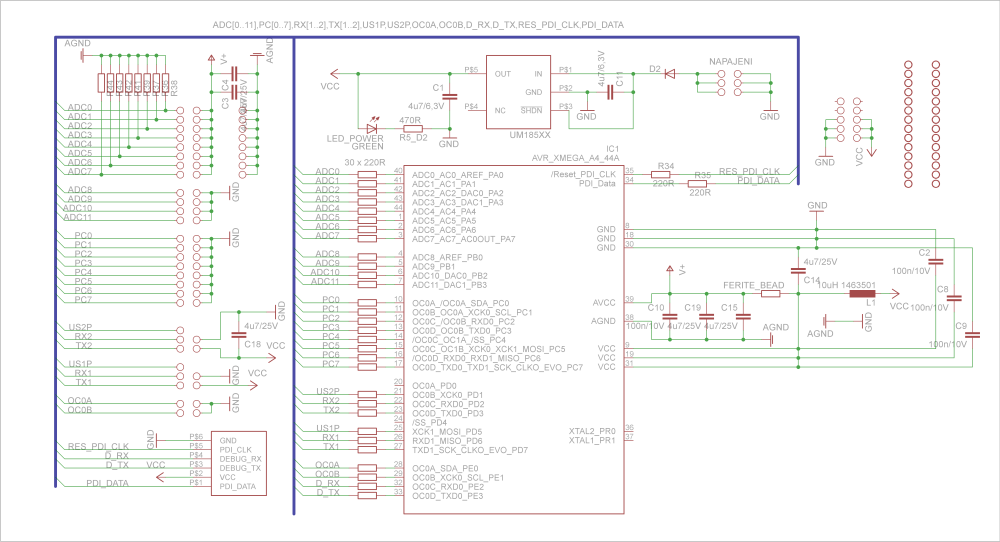Select the FERITE_BEAD component symbol
The height and width of the screenshot is (542, 1000).
coord(770,294)
